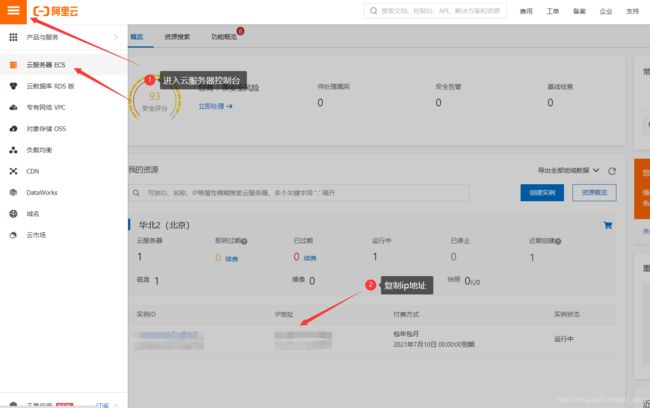Image resolution: width=650 pixels, height=408 pixels.
Task: Click the 运行中 status in instance row
Action: pyautogui.click(x=564, y=339)
